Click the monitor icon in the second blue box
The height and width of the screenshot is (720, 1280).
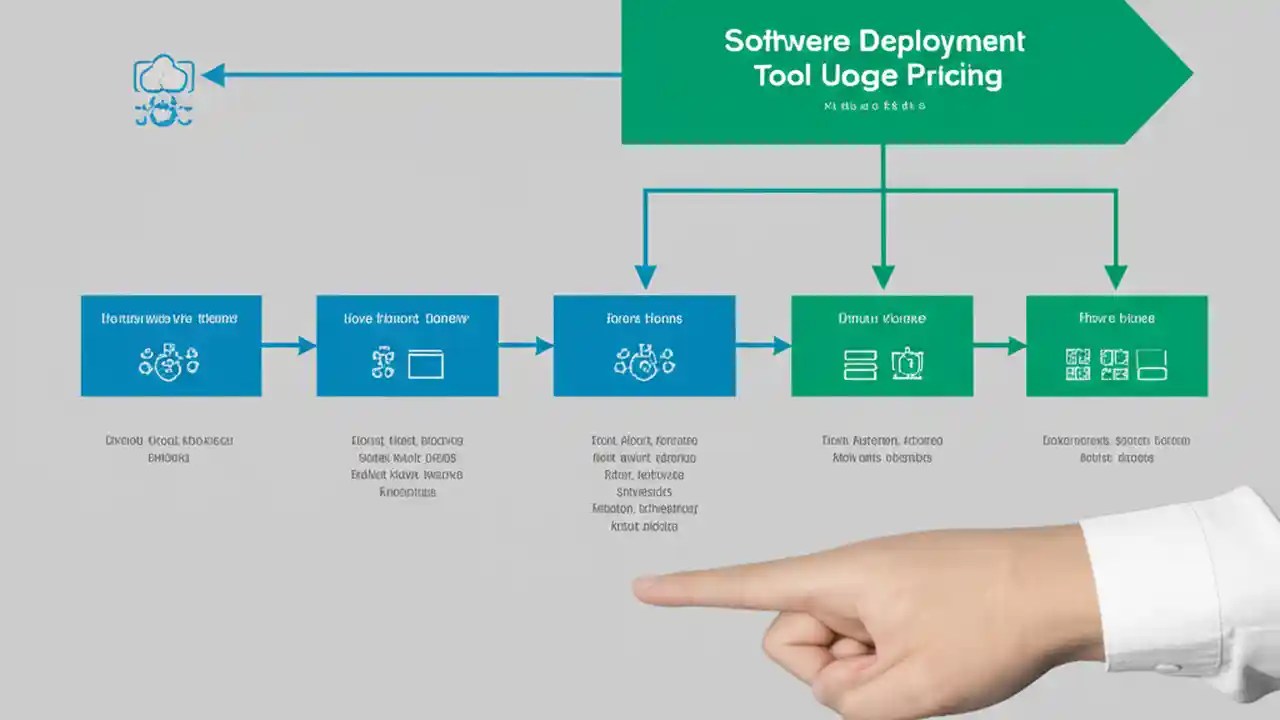click(x=428, y=365)
